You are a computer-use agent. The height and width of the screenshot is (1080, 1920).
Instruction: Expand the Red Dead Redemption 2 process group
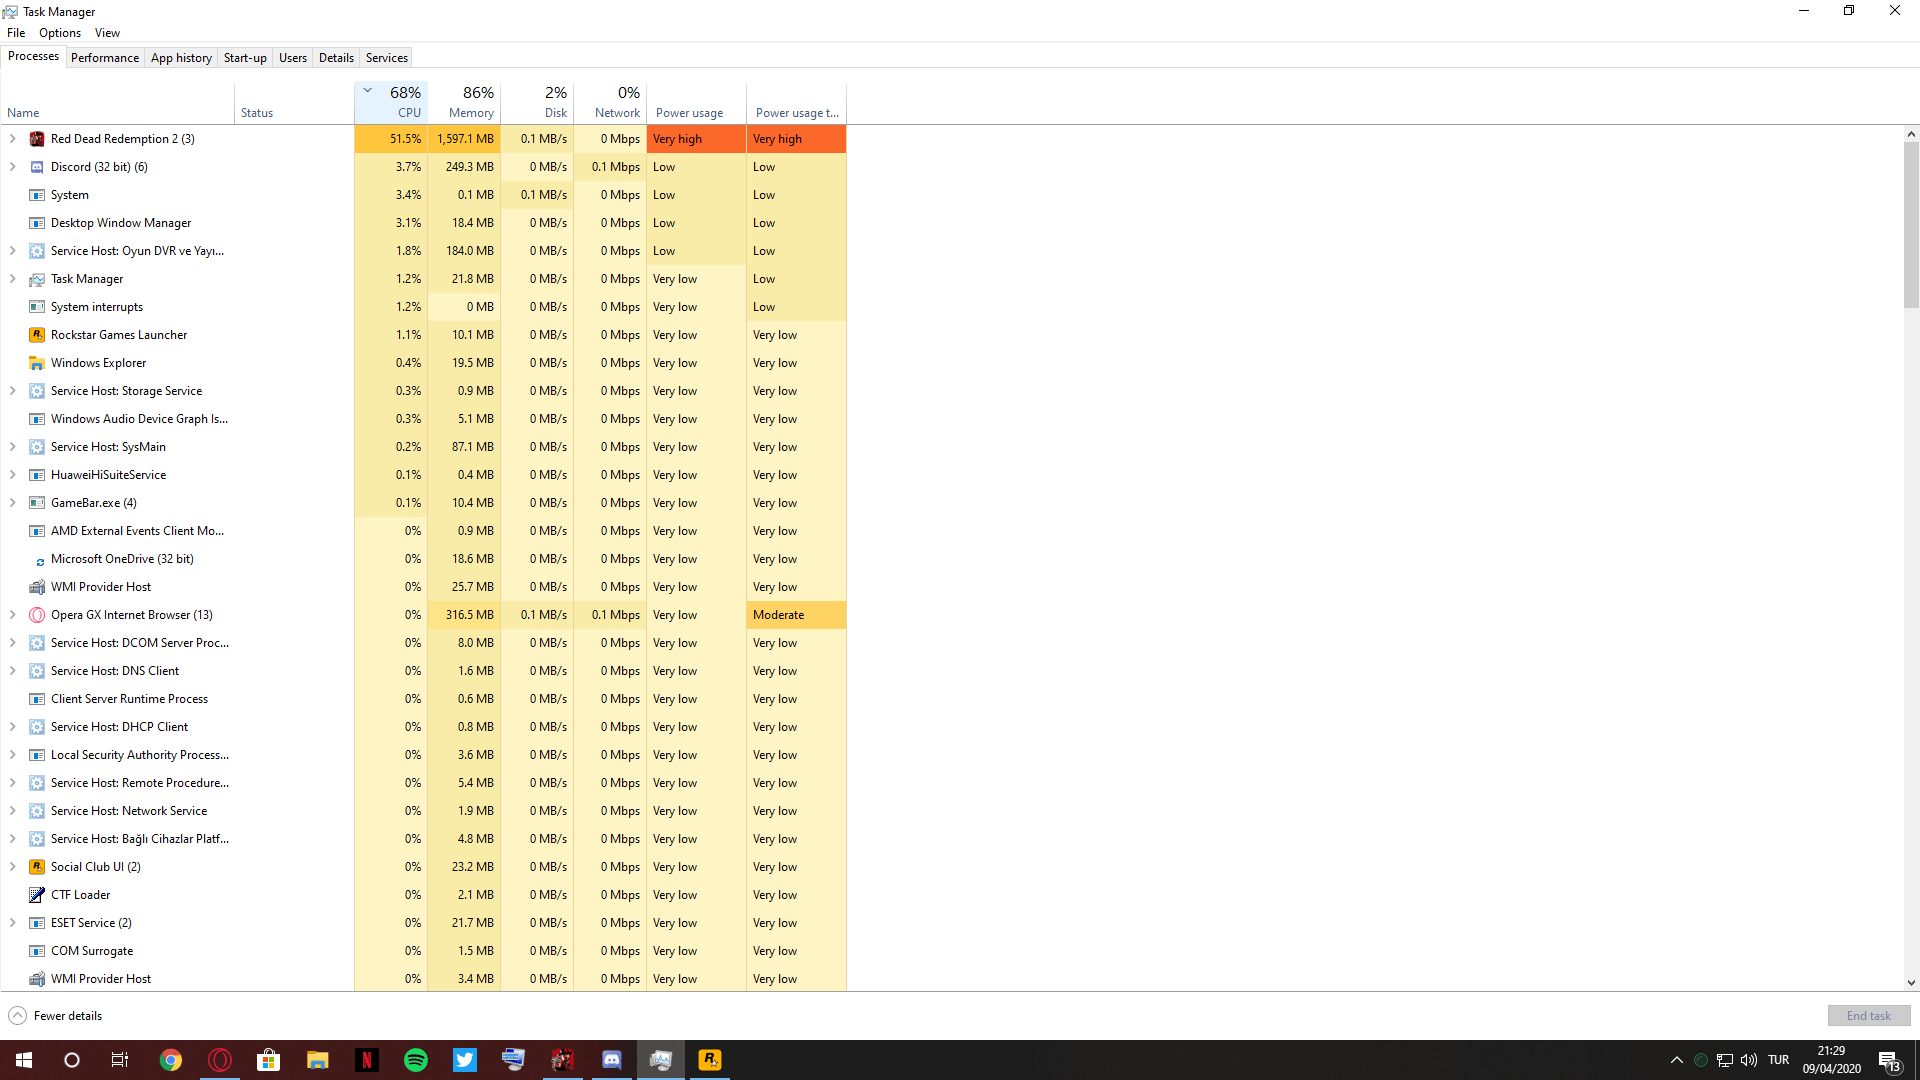(13, 139)
